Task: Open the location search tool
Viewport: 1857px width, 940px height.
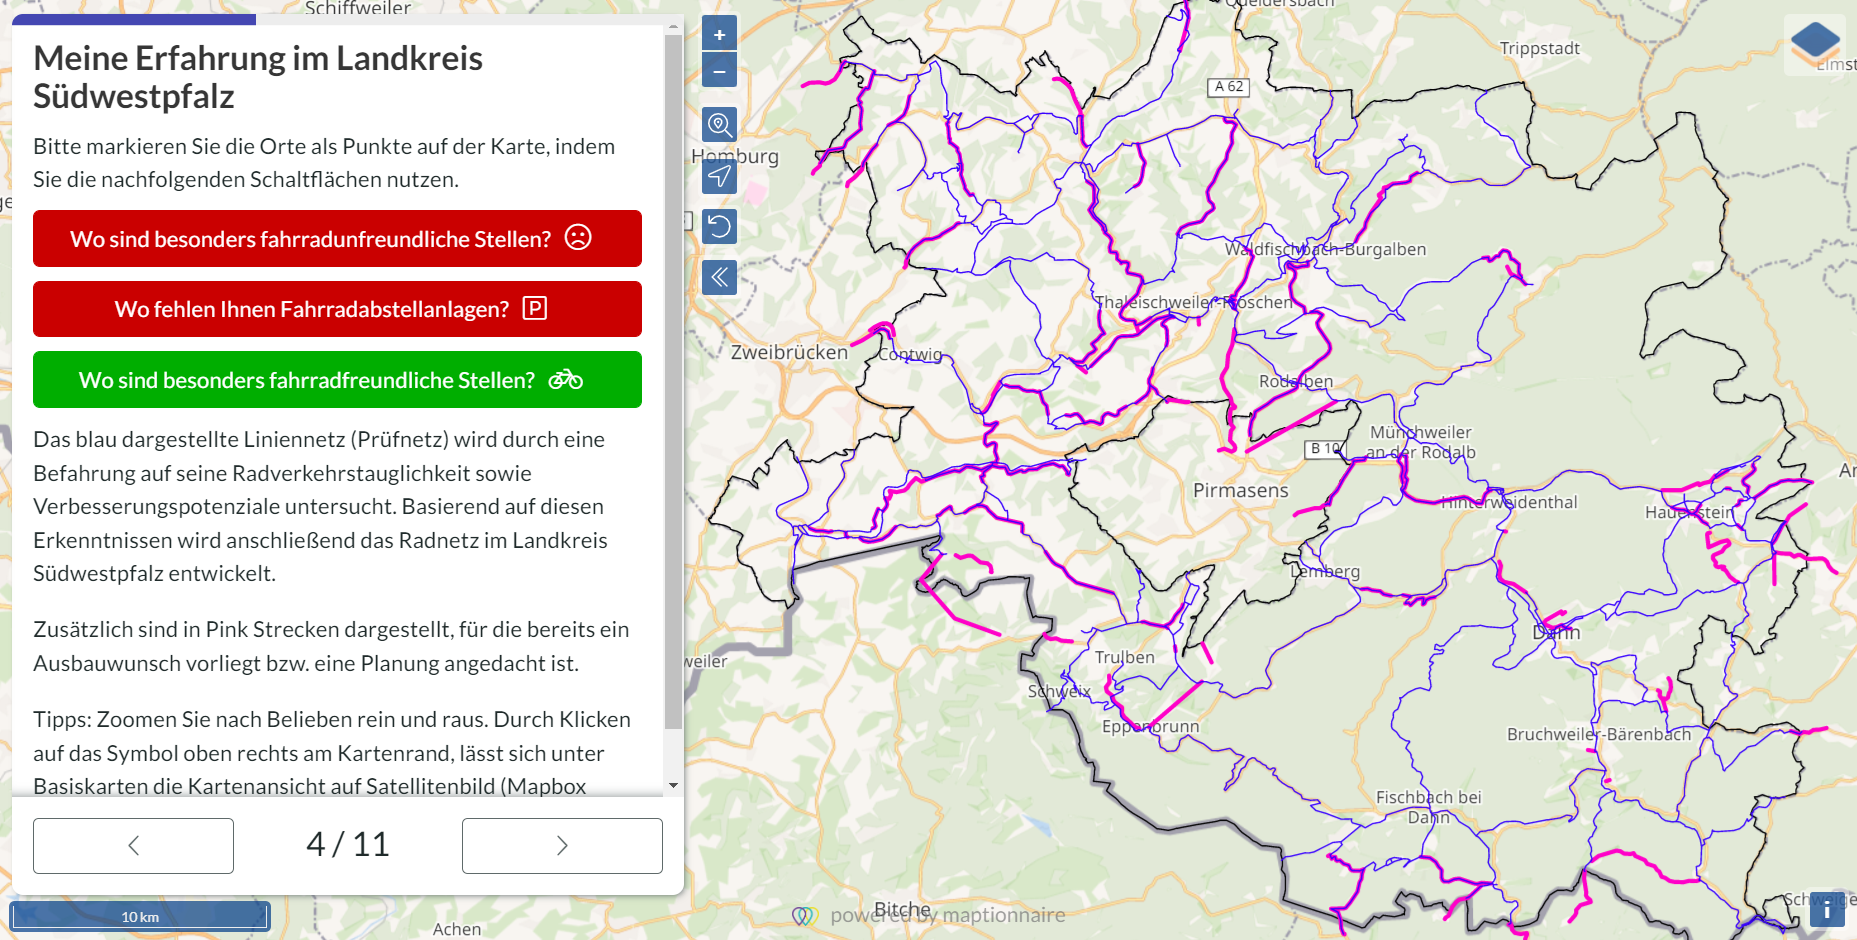Action: (x=719, y=125)
